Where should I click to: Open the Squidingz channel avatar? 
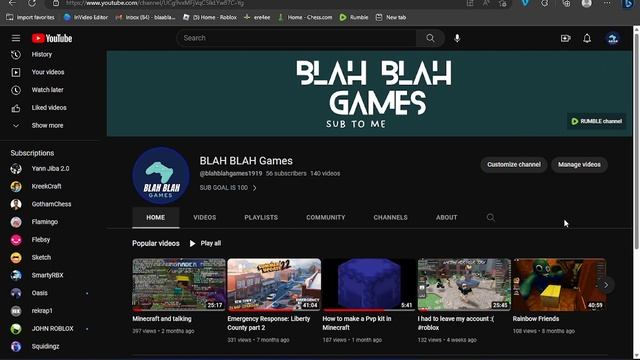(16, 347)
